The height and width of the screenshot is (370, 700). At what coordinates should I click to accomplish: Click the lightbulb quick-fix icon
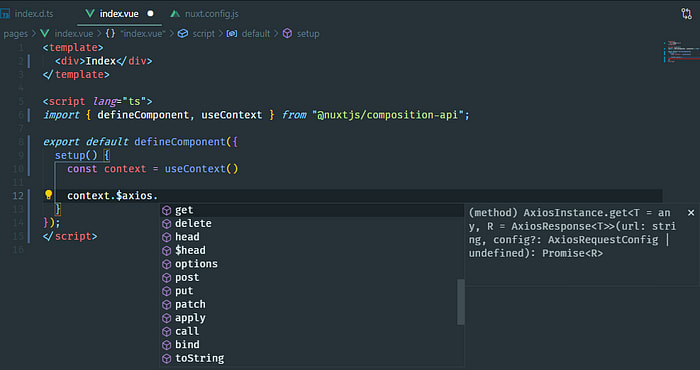click(x=48, y=195)
